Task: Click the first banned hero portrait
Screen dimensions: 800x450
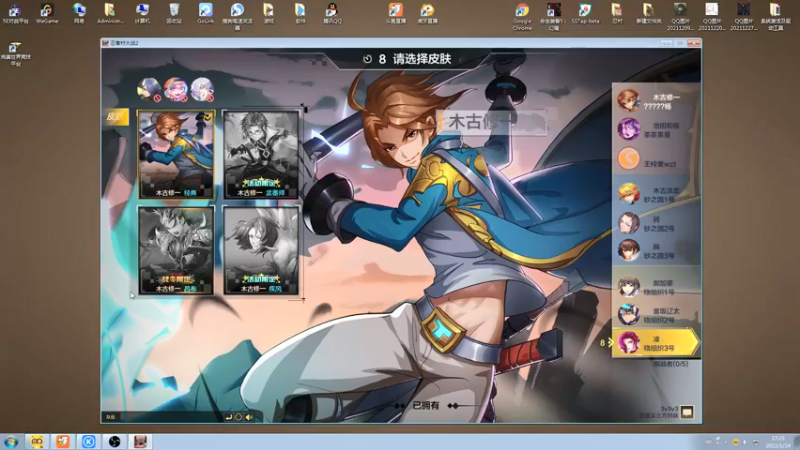Action: (149, 89)
